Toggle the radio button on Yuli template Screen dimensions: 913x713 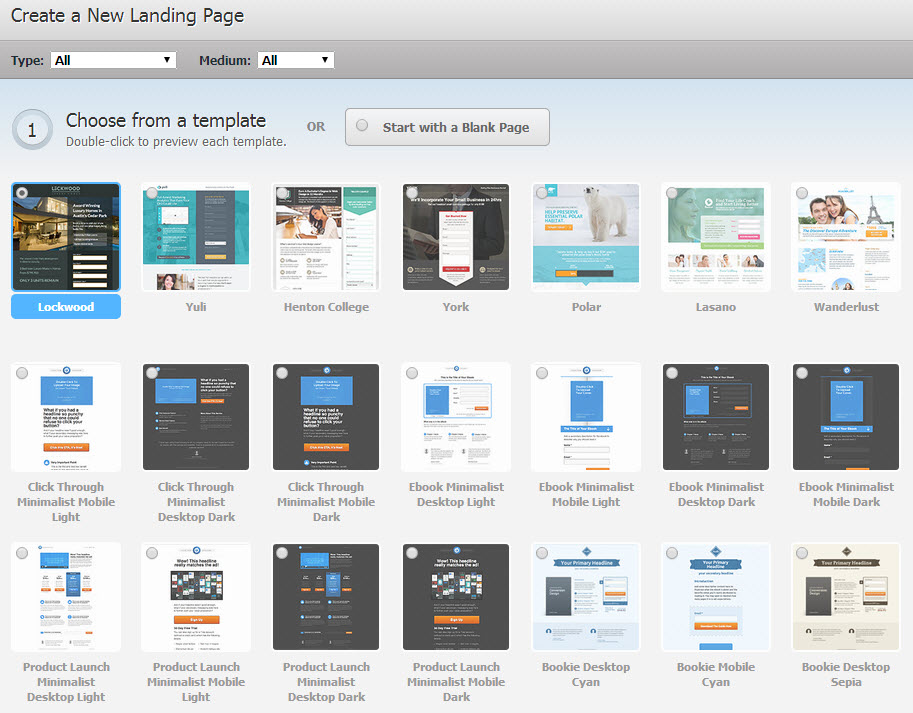152,193
